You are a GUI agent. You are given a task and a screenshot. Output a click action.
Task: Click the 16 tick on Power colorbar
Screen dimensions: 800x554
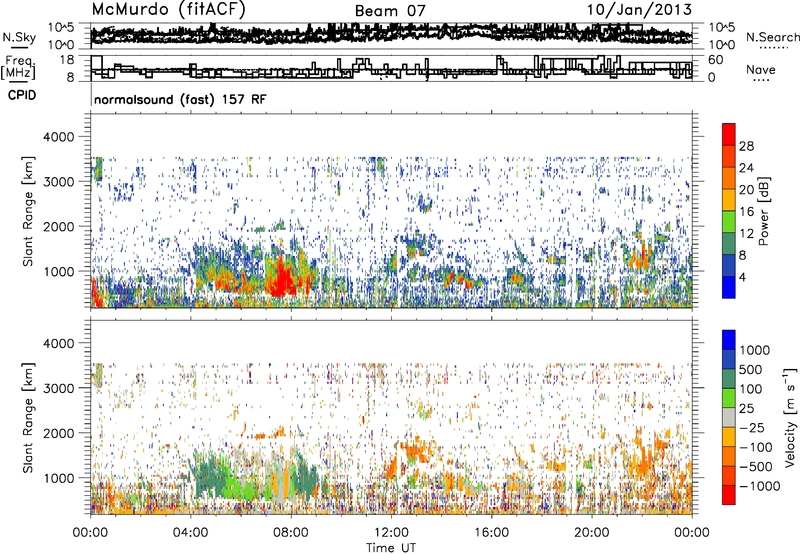[746, 212]
